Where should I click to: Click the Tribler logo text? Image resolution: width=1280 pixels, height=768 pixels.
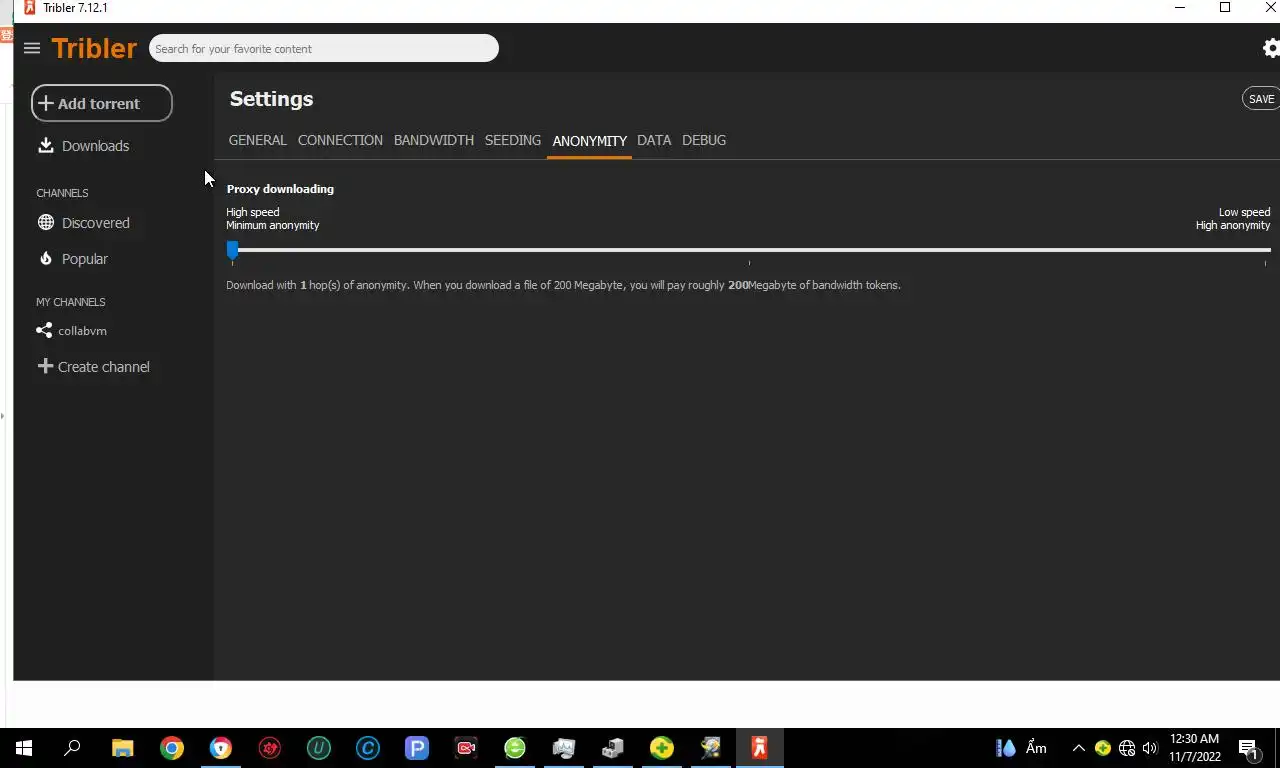[x=94, y=48]
